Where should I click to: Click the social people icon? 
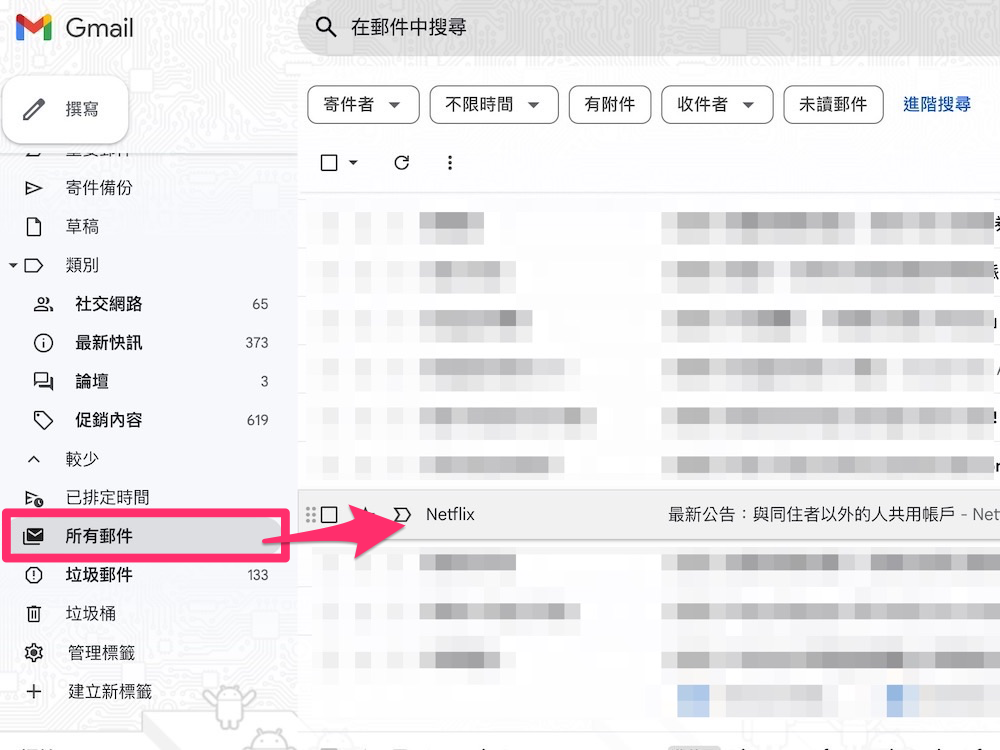(43, 304)
